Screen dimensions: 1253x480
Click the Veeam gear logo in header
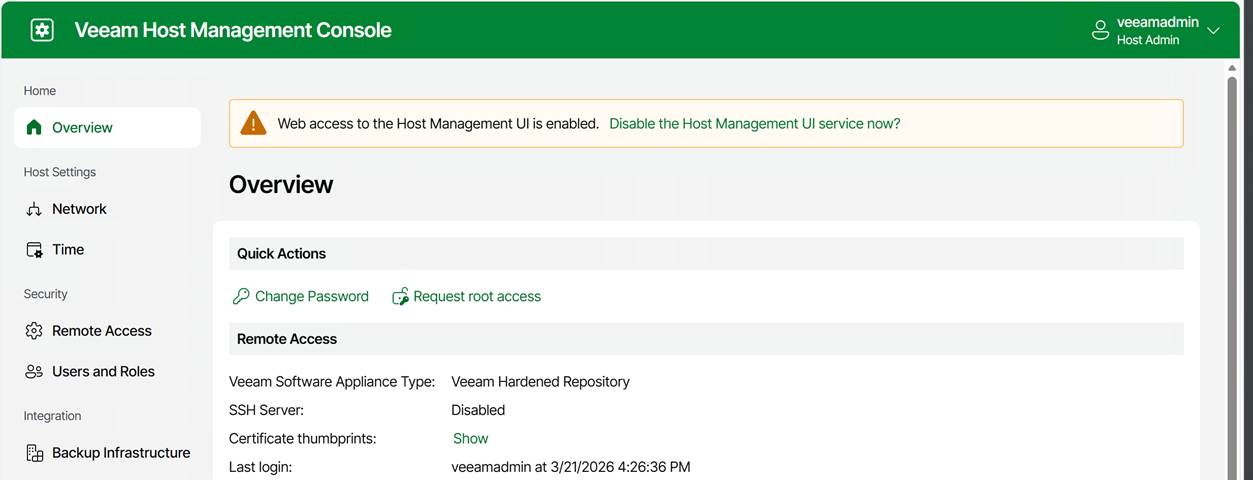41,30
